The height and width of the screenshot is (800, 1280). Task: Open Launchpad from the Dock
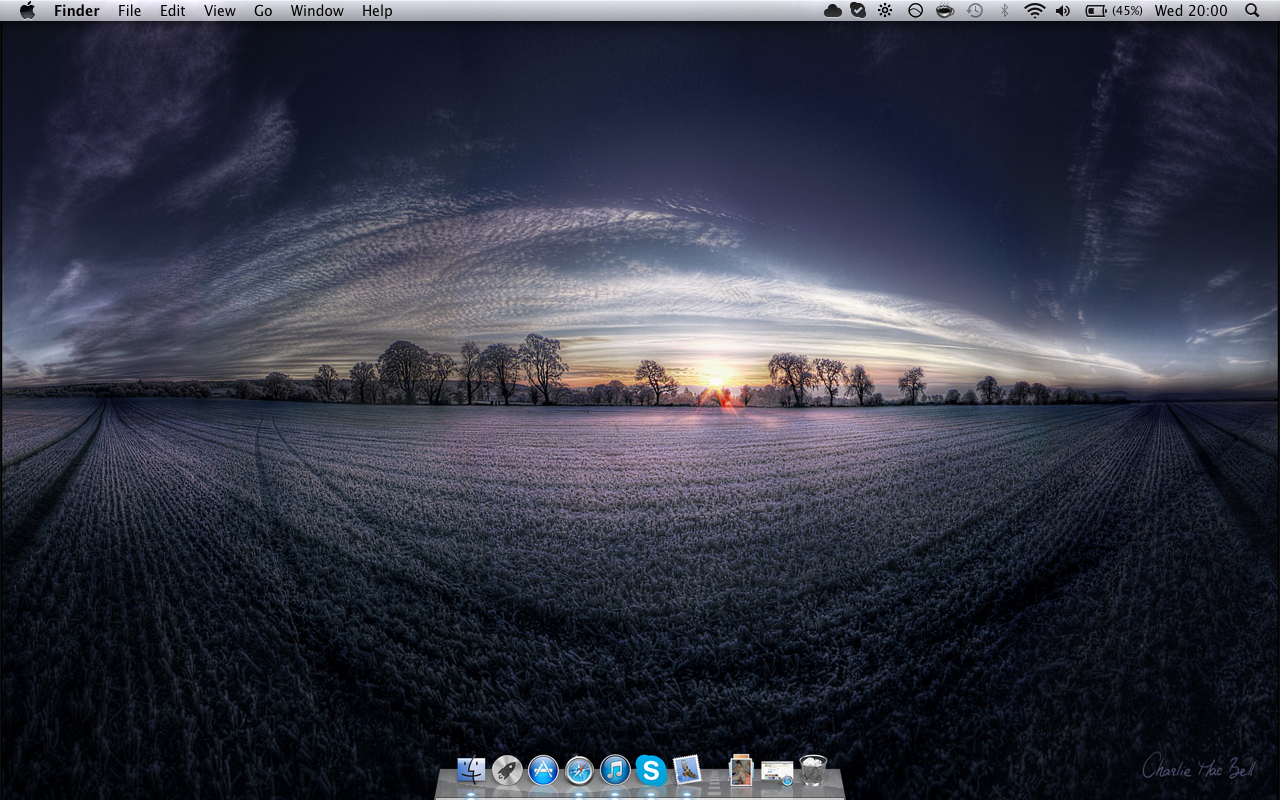point(507,770)
